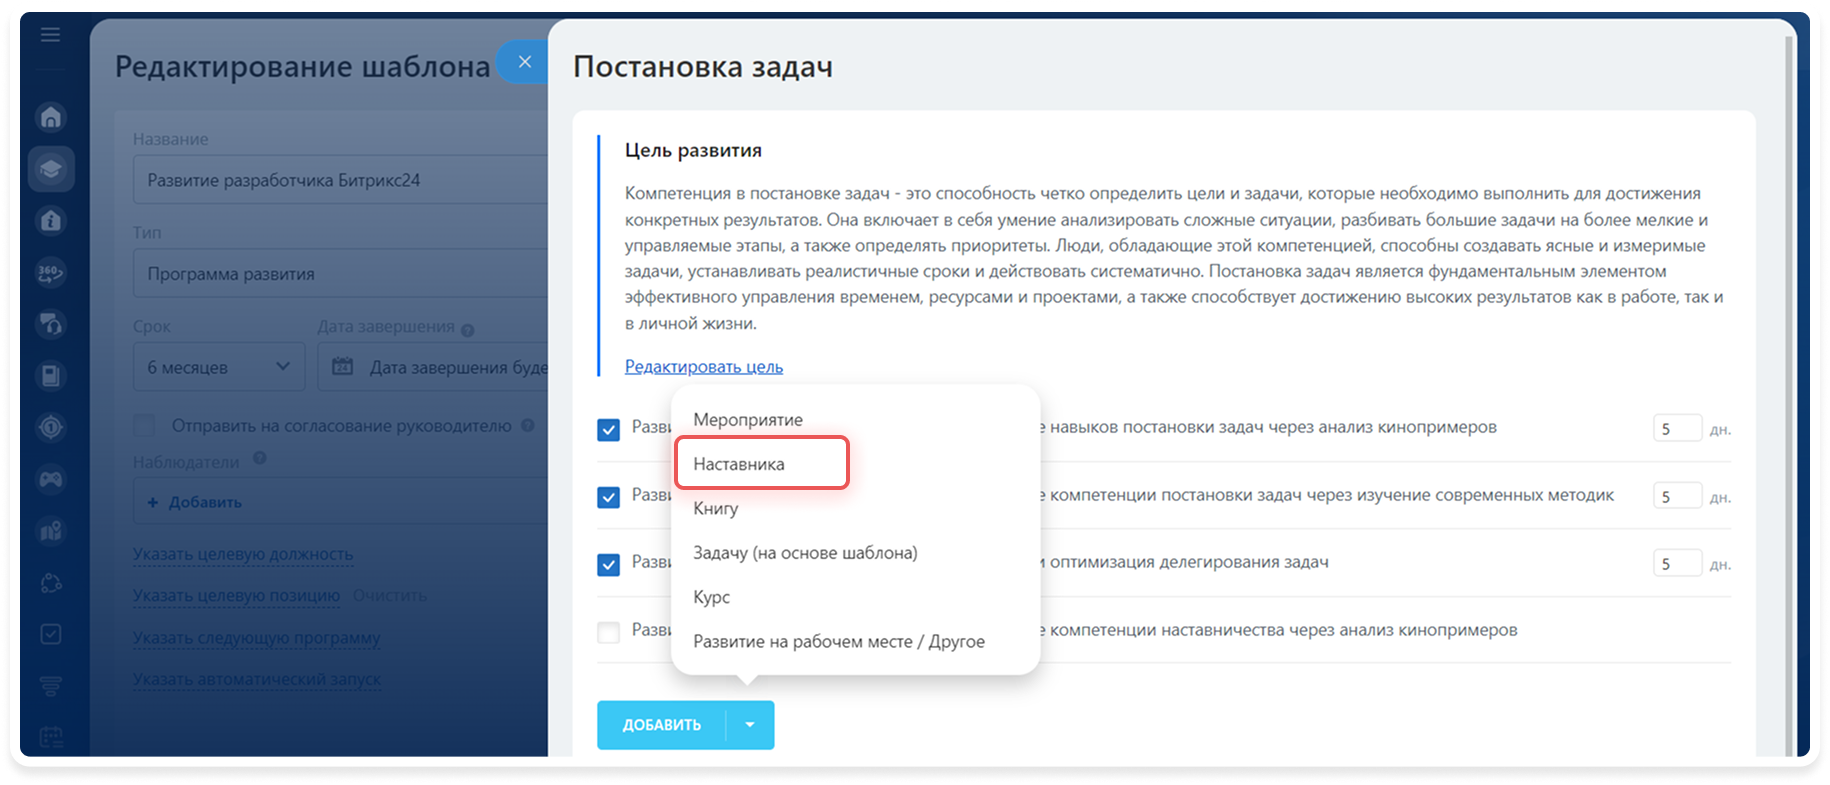The width and height of the screenshot is (1830, 785).
Task: Click text 'оптимизация делегирования задач'
Action: coord(1189,562)
